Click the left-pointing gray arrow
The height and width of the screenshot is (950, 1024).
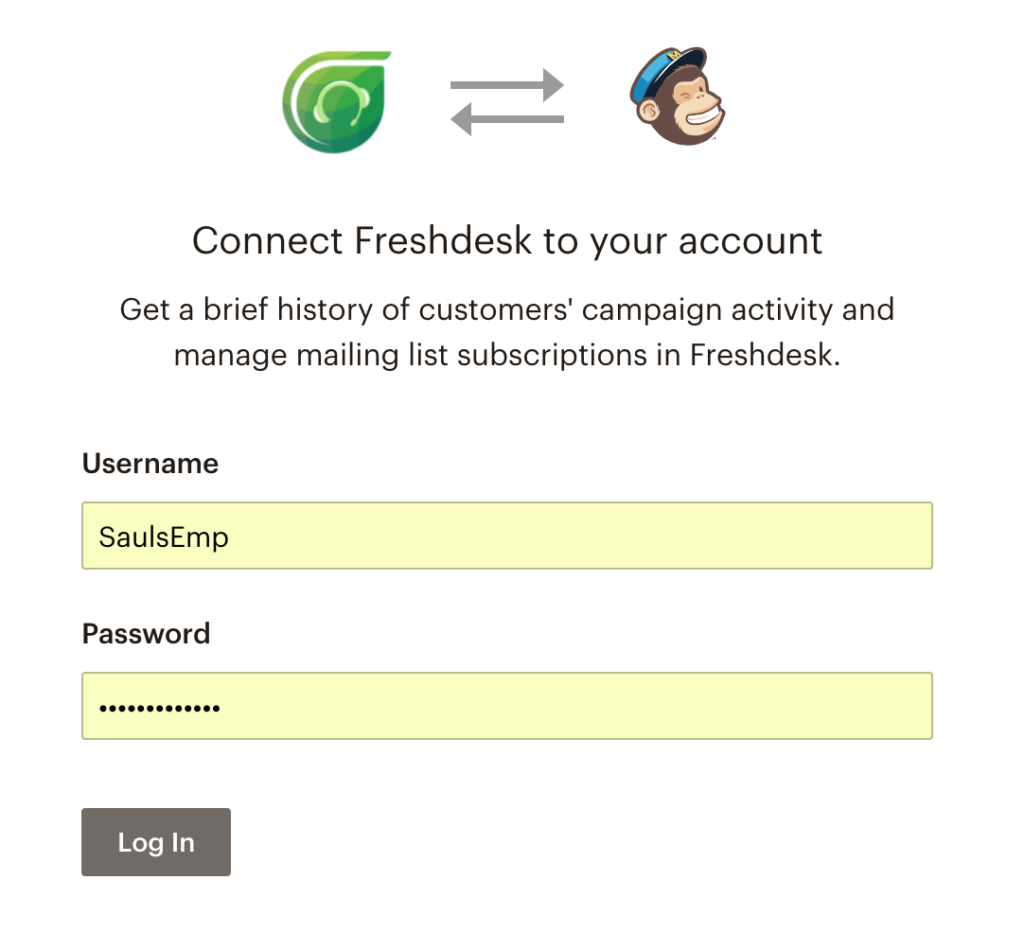pos(507,120)
